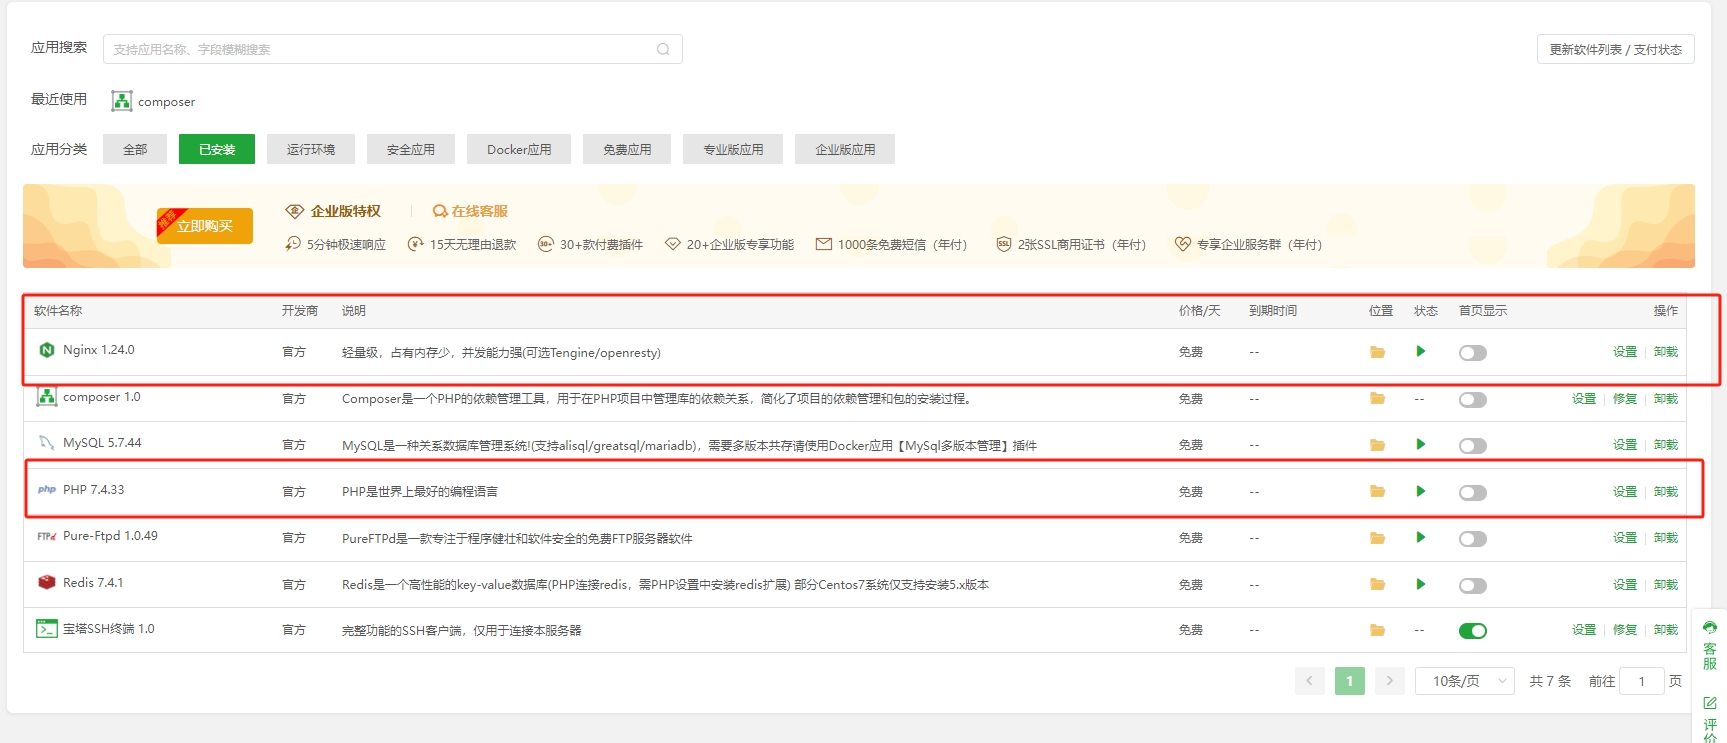Toggle MySQL homepage display switch
The width and height of the screenshot is (1727, 743).
[x=1473, y=446]
